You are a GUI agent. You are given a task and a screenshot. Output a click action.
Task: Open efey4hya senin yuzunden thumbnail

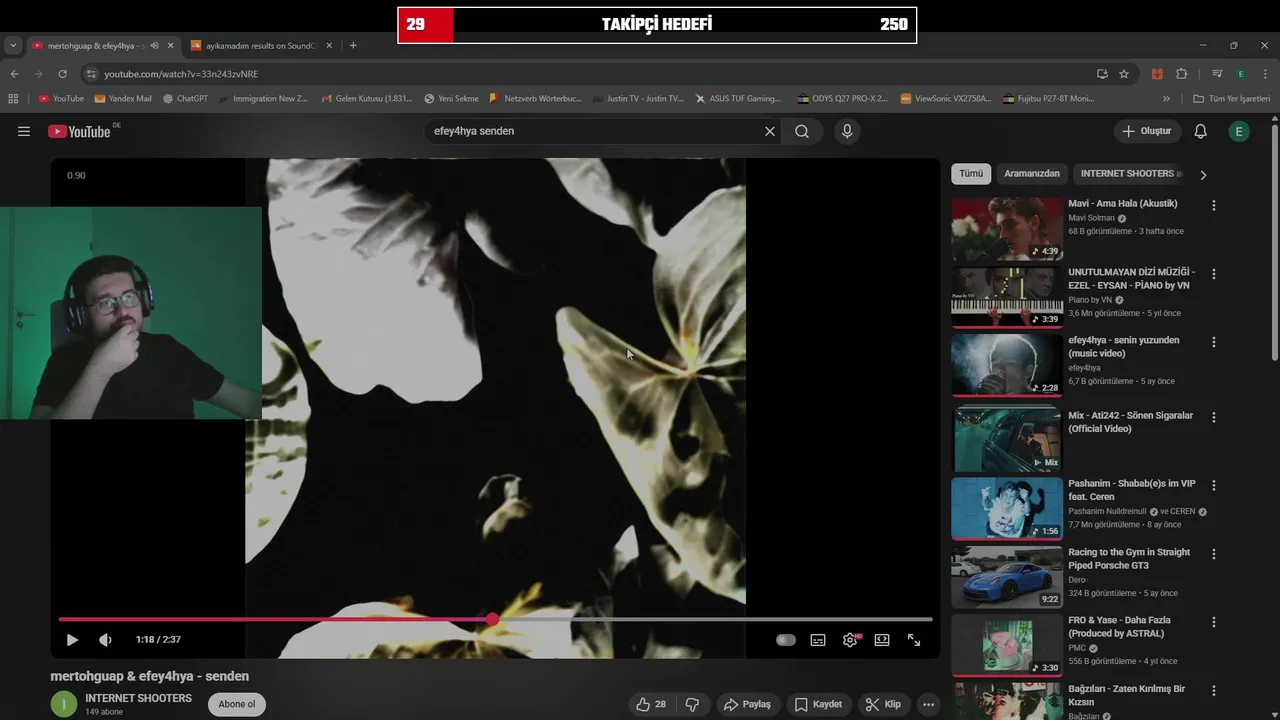pyautogui.click(x=1007, y=366)
